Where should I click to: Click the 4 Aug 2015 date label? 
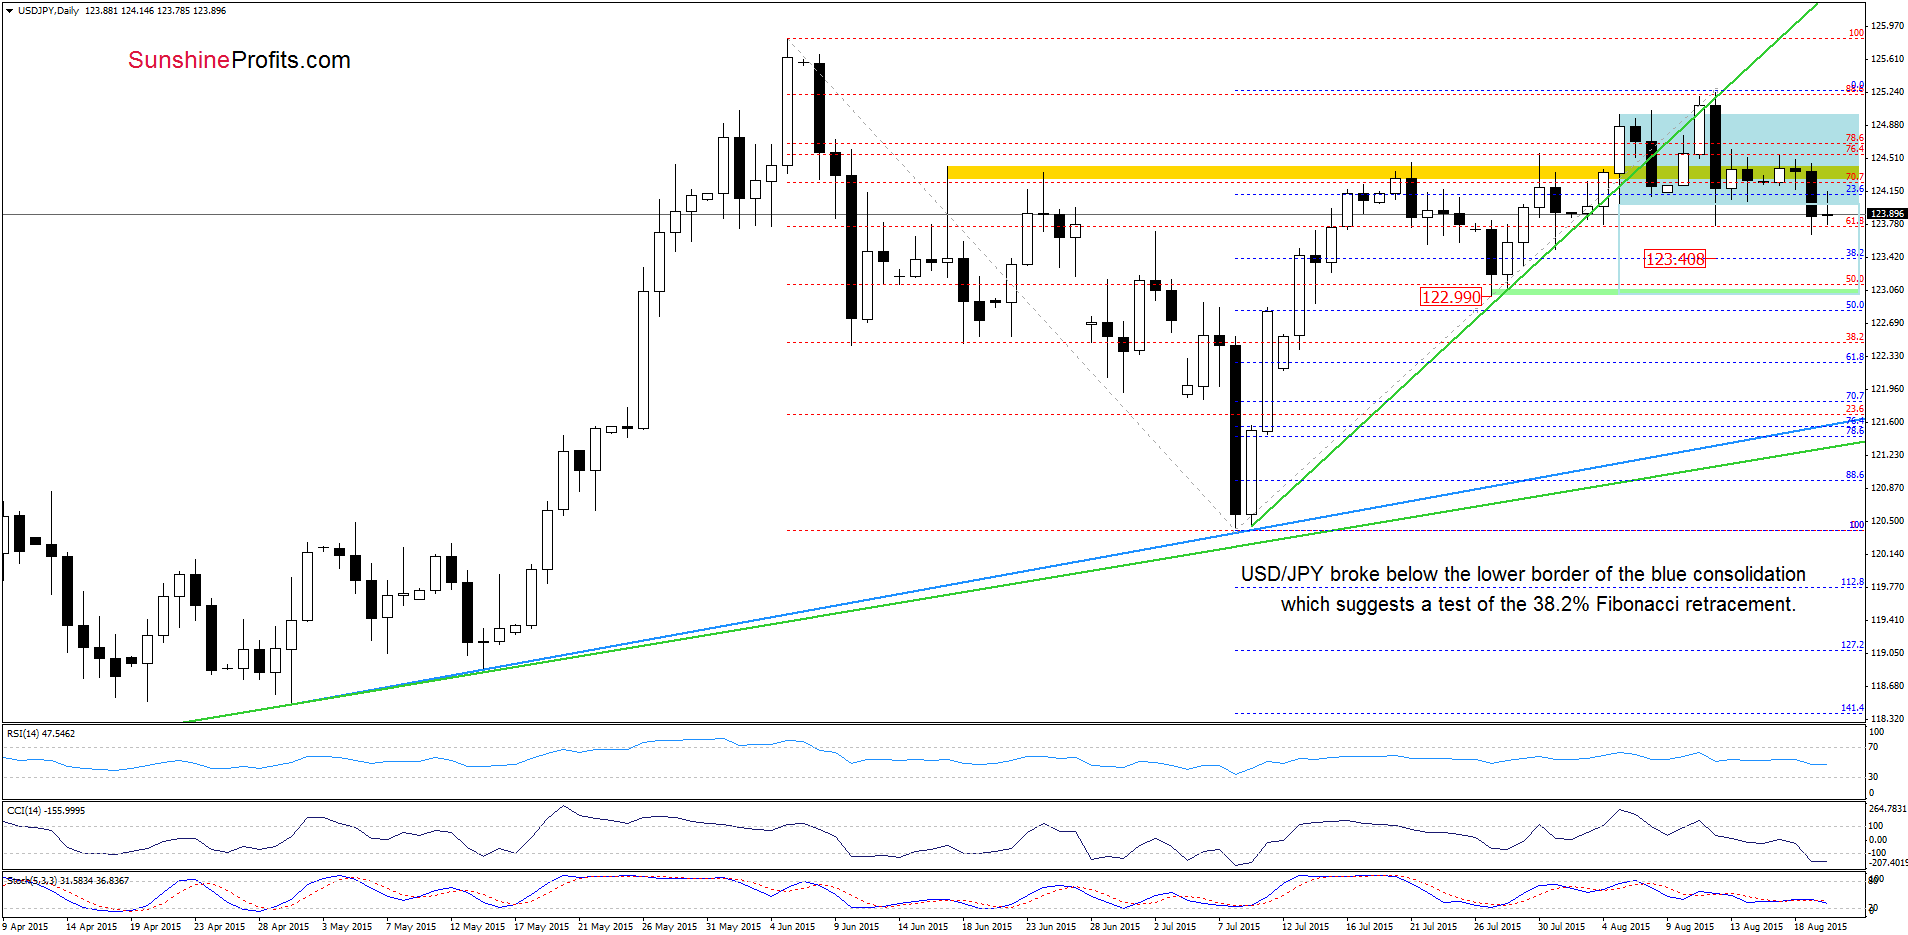pyautogui.click(x=1626, y=927)
